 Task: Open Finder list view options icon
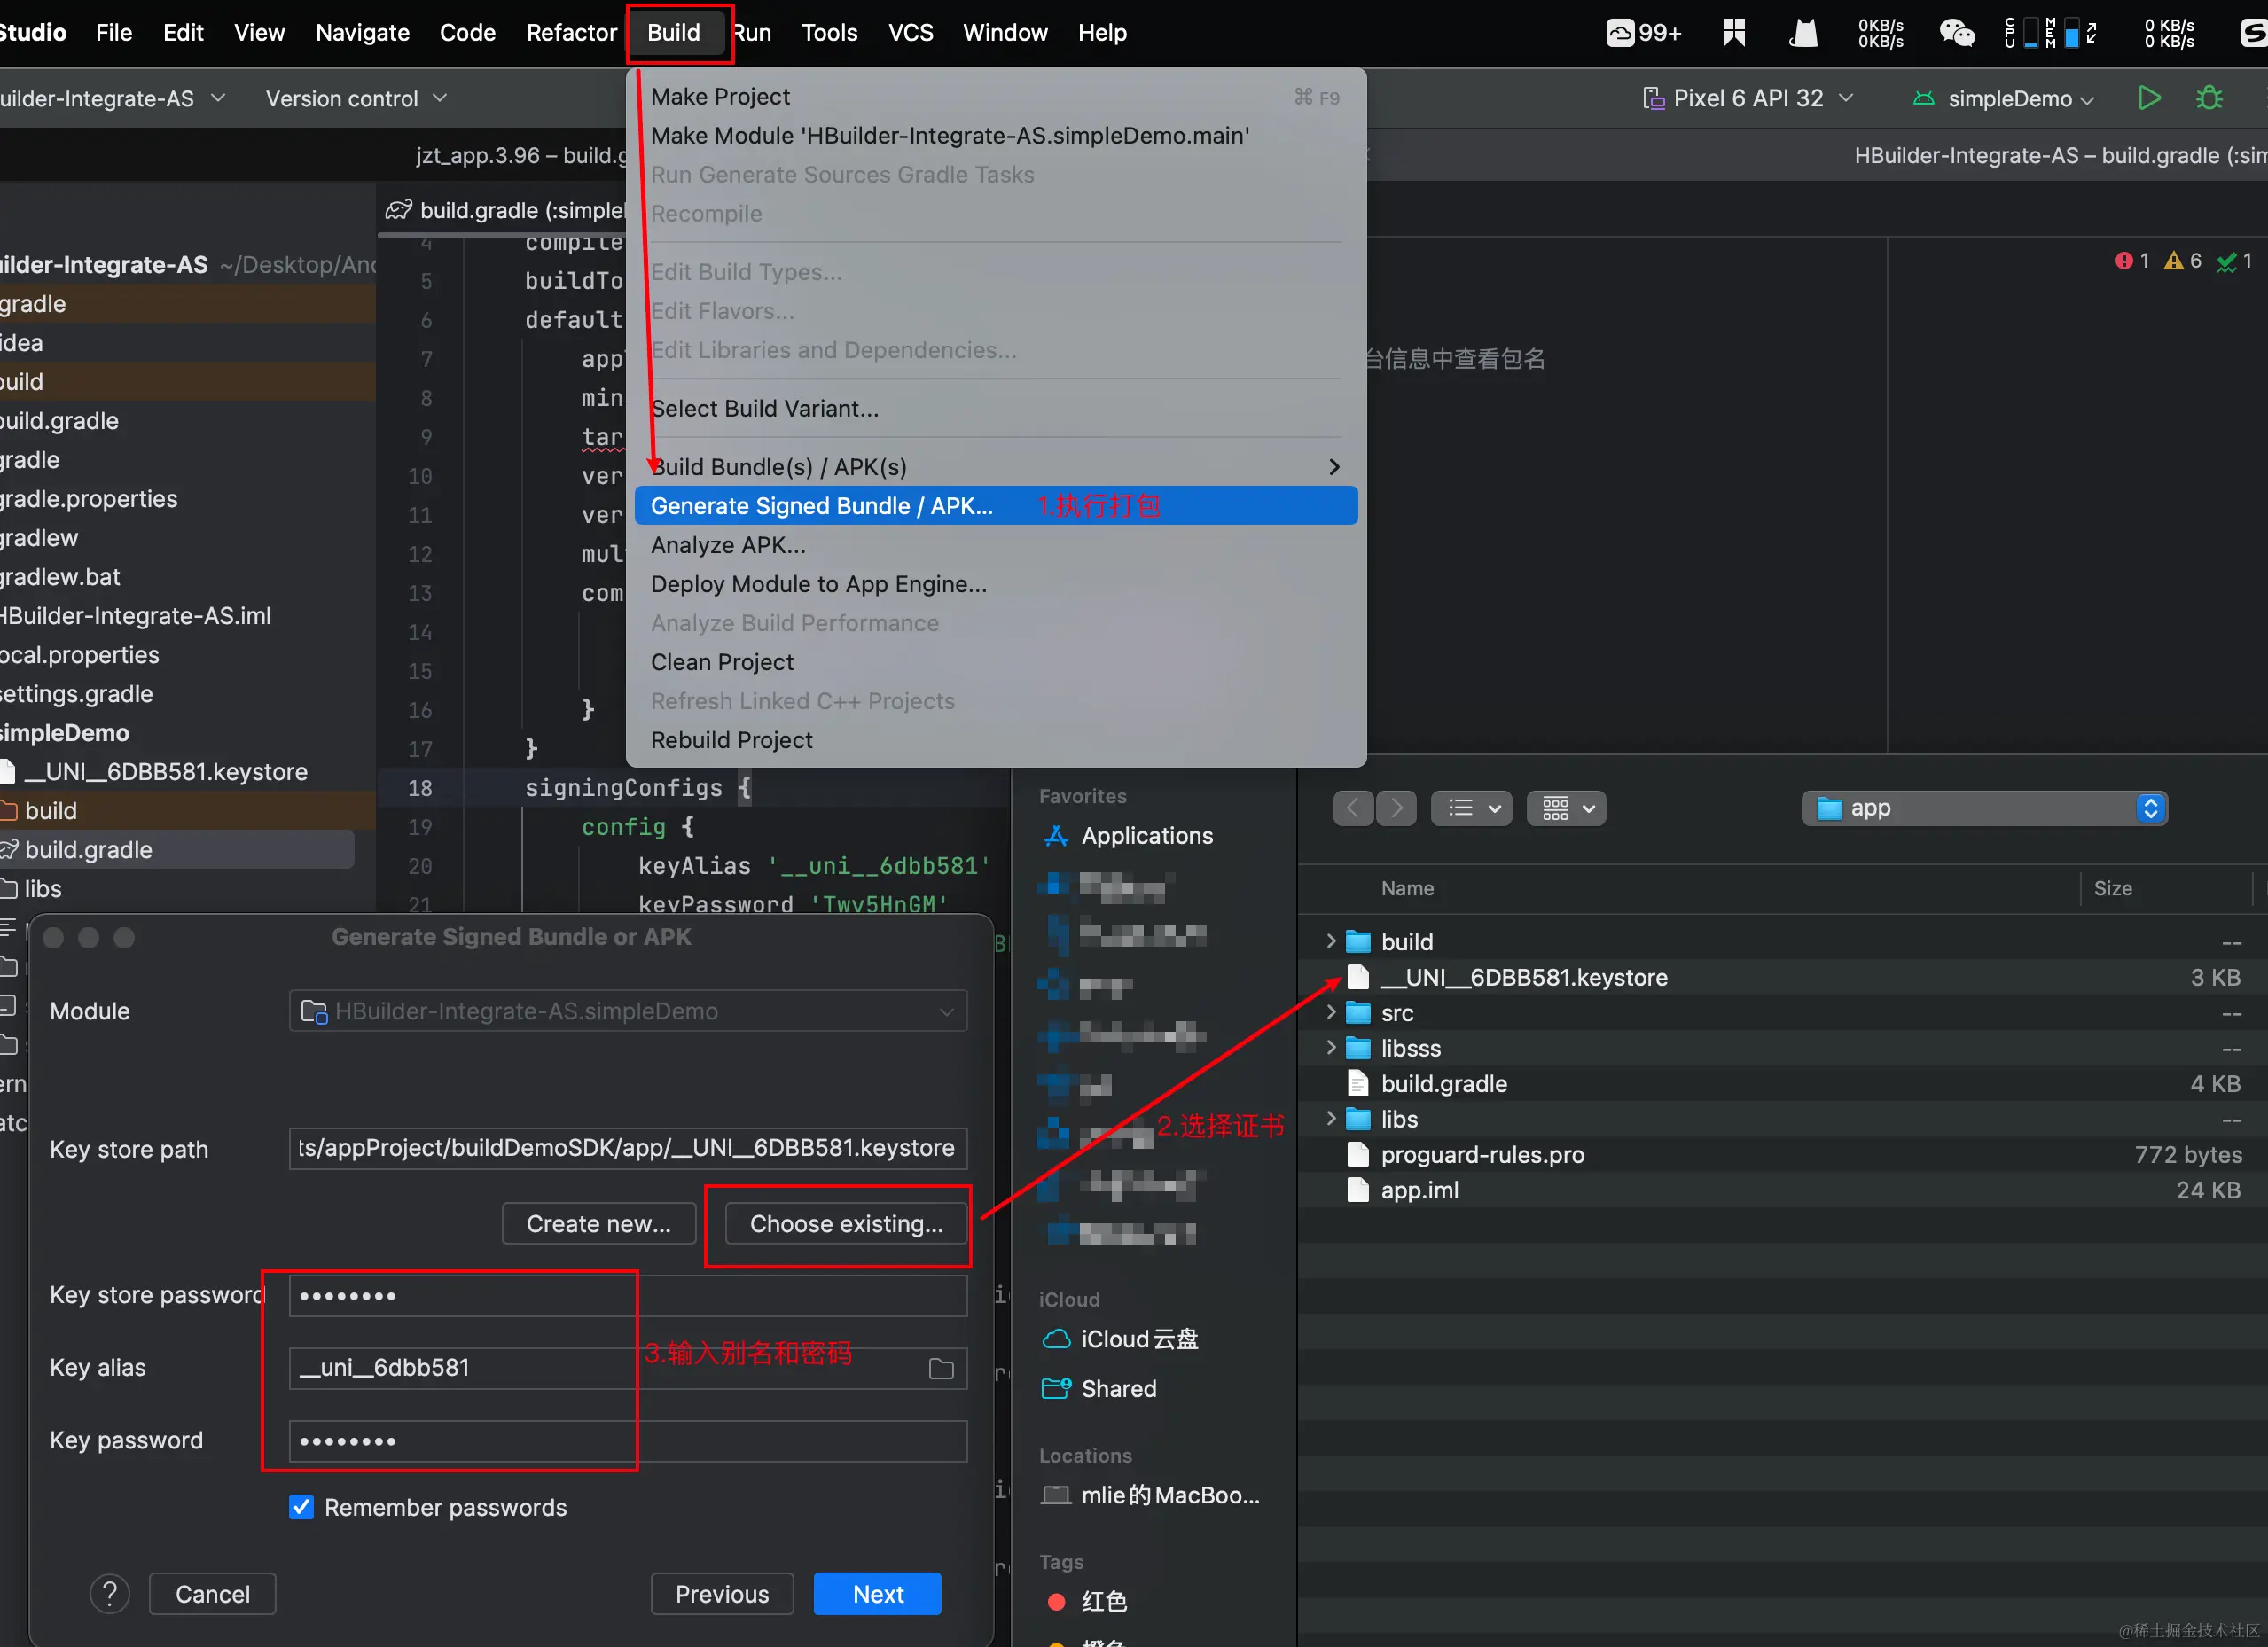point(1471,808)
